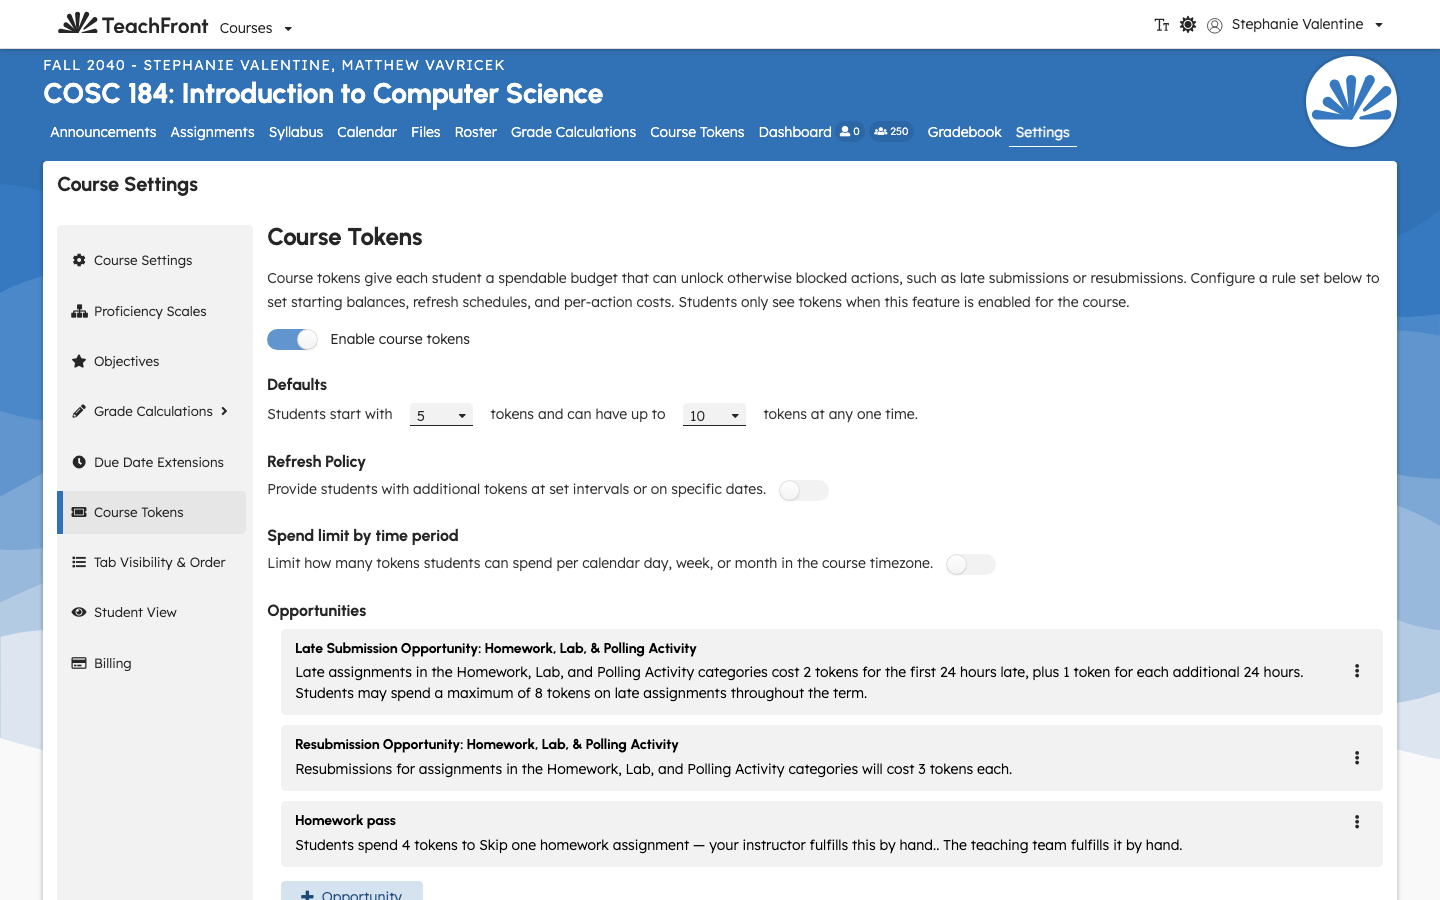The height and width of the screenshot is (900, 1440).
Task: Switch to the Calendar tab
Action: point(367,132)
